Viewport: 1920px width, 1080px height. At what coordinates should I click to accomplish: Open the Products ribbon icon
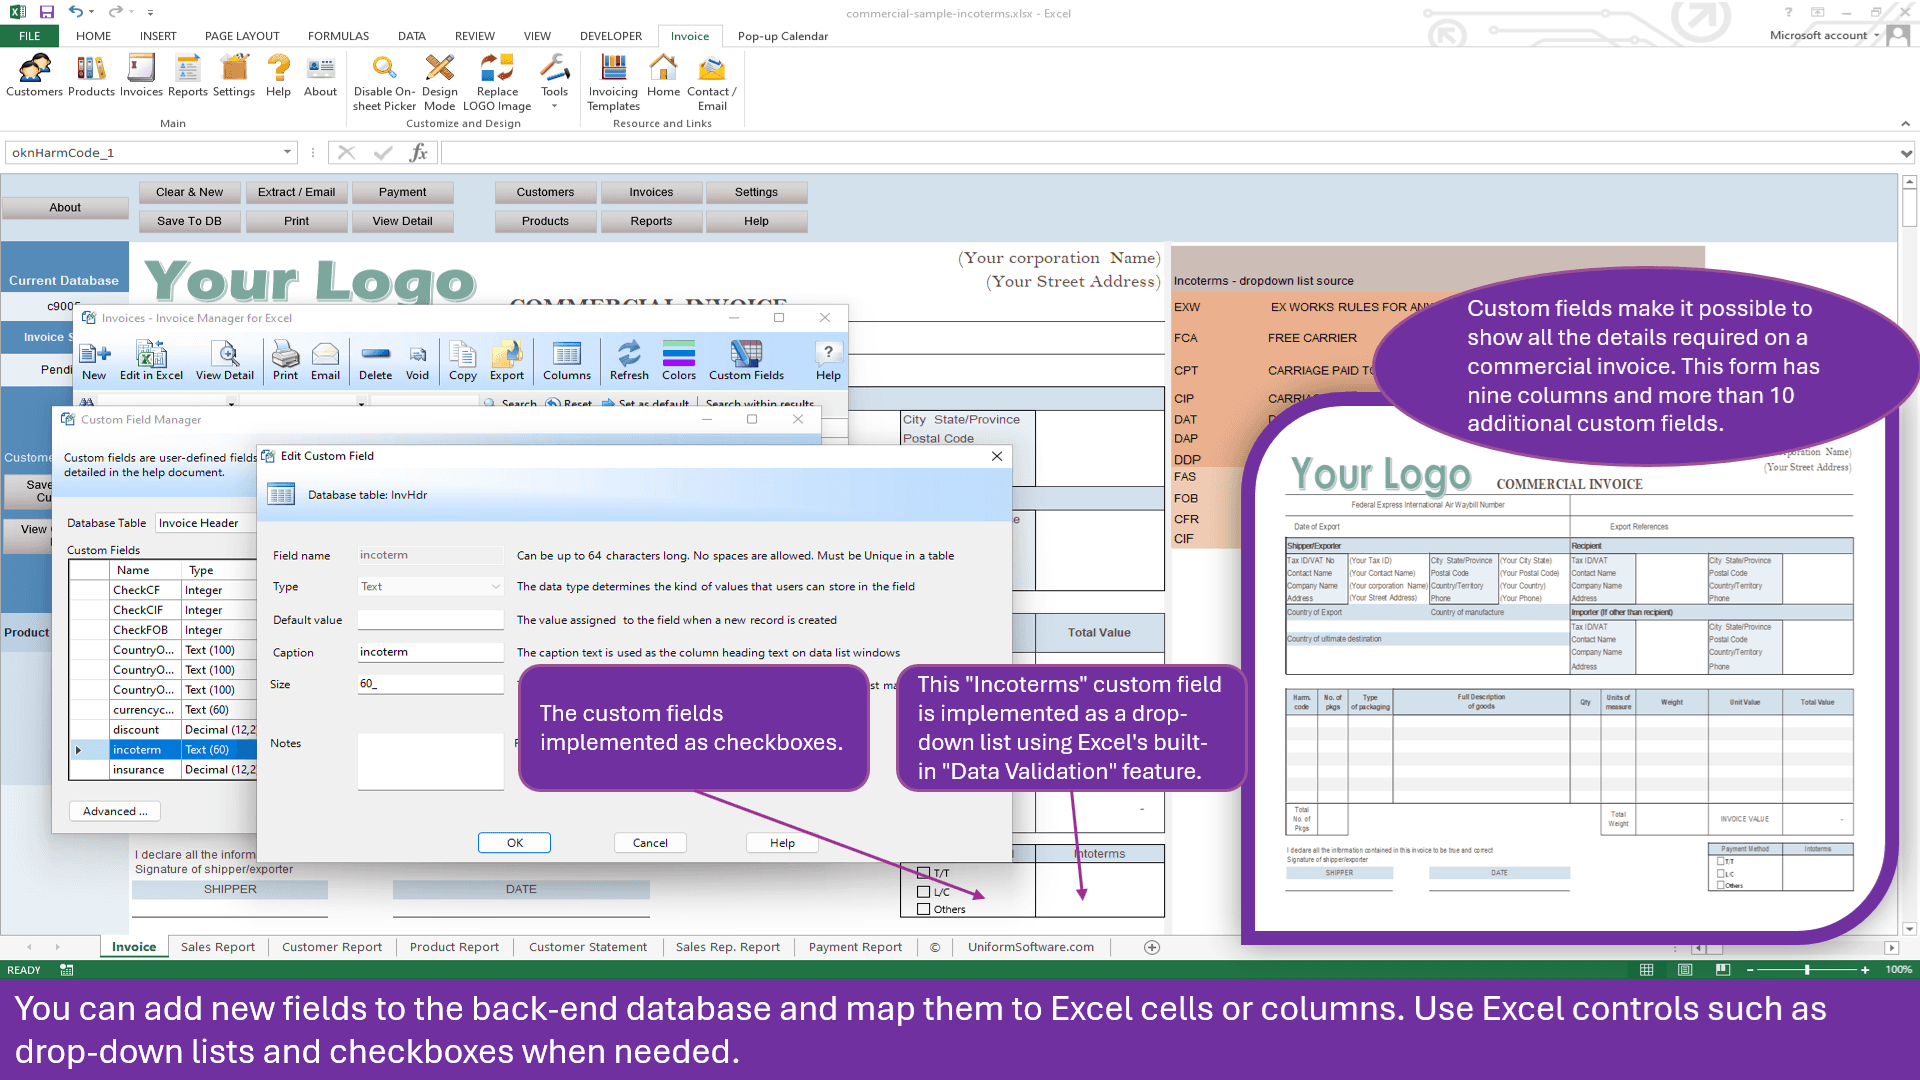point(91,76)
